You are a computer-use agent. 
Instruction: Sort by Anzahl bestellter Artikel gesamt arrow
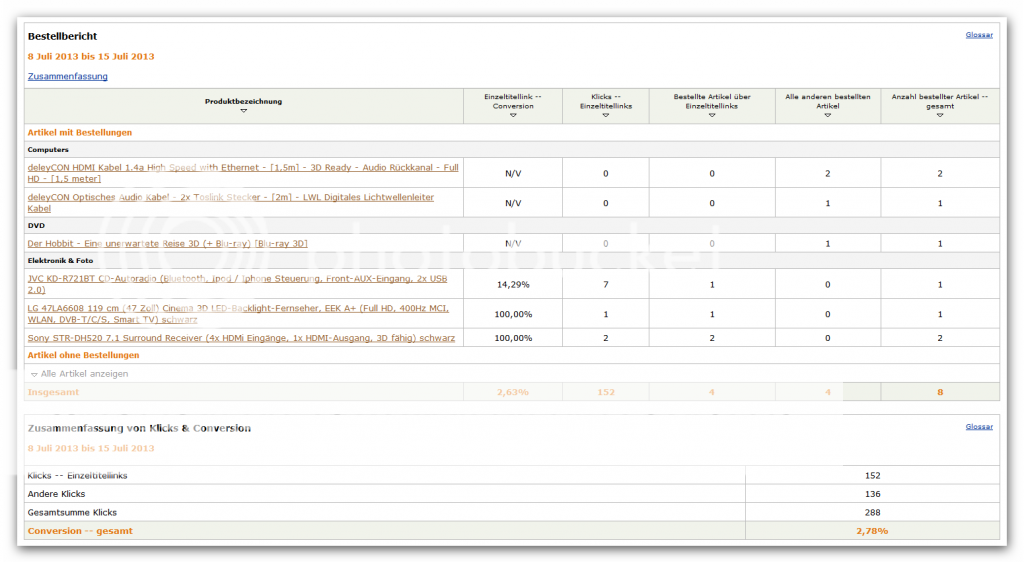click(x=939, y=115)
